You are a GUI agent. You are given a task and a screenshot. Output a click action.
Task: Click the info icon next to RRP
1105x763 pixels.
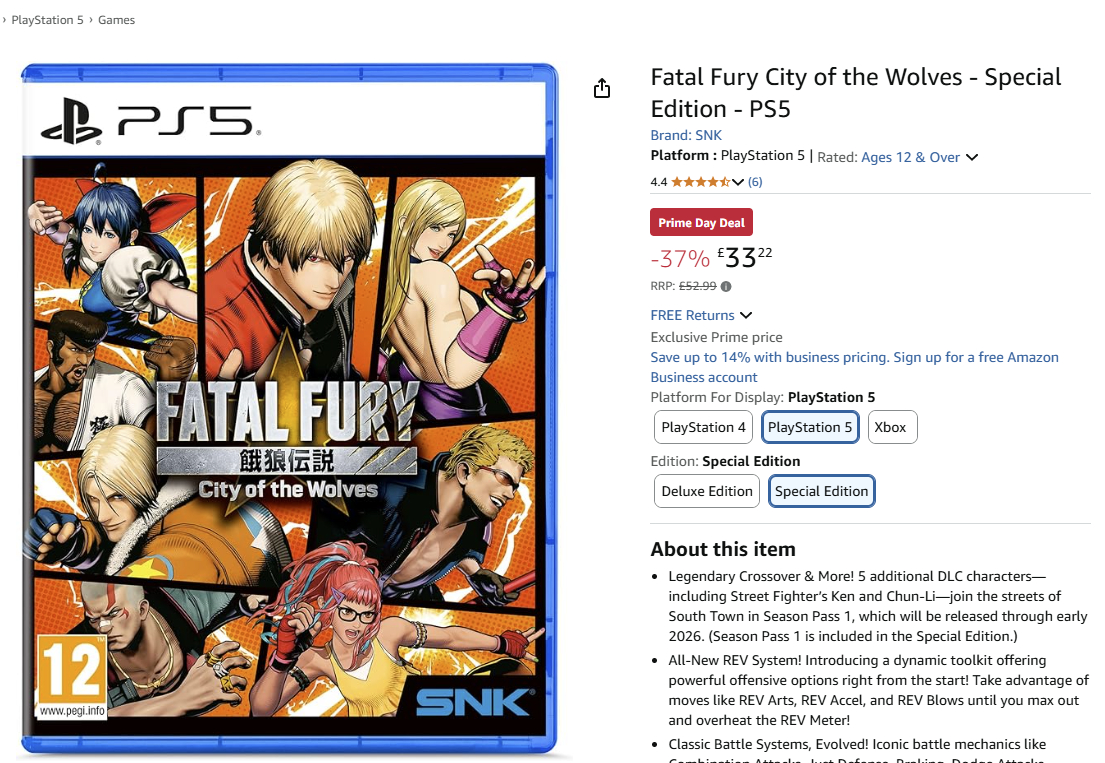(x=726, y=286)
